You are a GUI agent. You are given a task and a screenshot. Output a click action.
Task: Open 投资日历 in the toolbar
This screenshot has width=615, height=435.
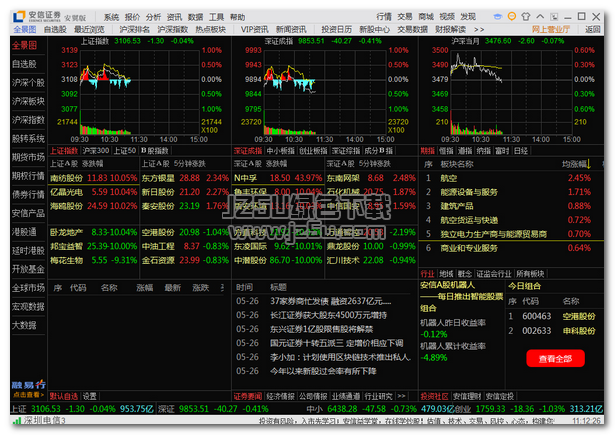(x=337, y=29)
